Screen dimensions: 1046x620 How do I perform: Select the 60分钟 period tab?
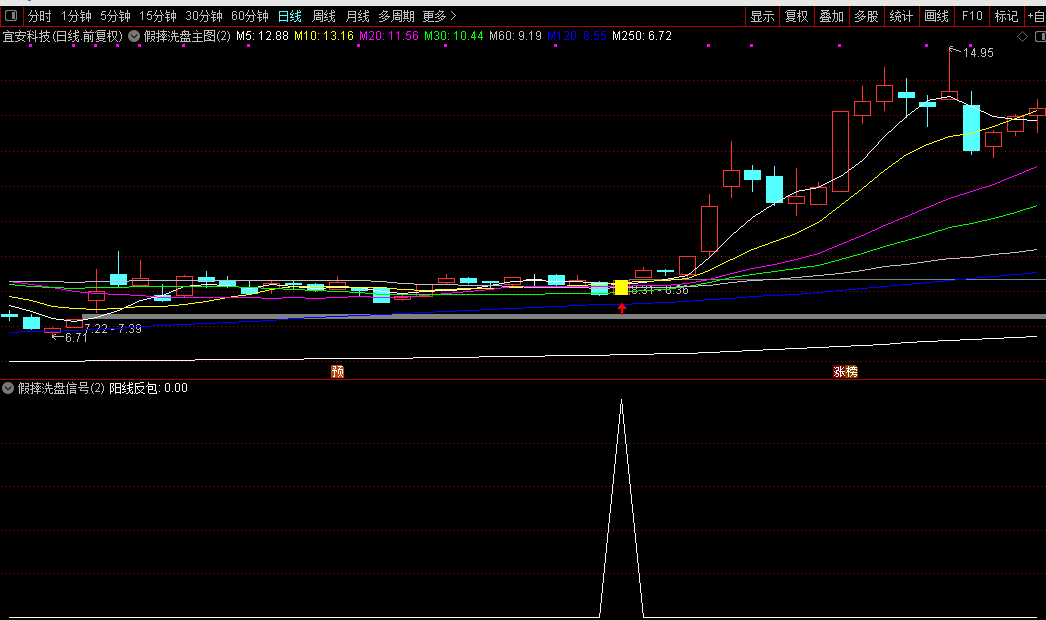[249, 16]
